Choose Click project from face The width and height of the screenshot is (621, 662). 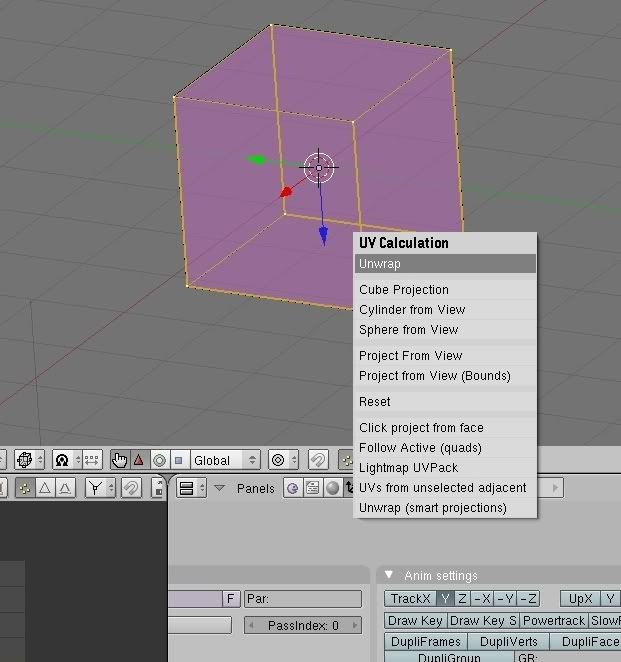(445, 428)
